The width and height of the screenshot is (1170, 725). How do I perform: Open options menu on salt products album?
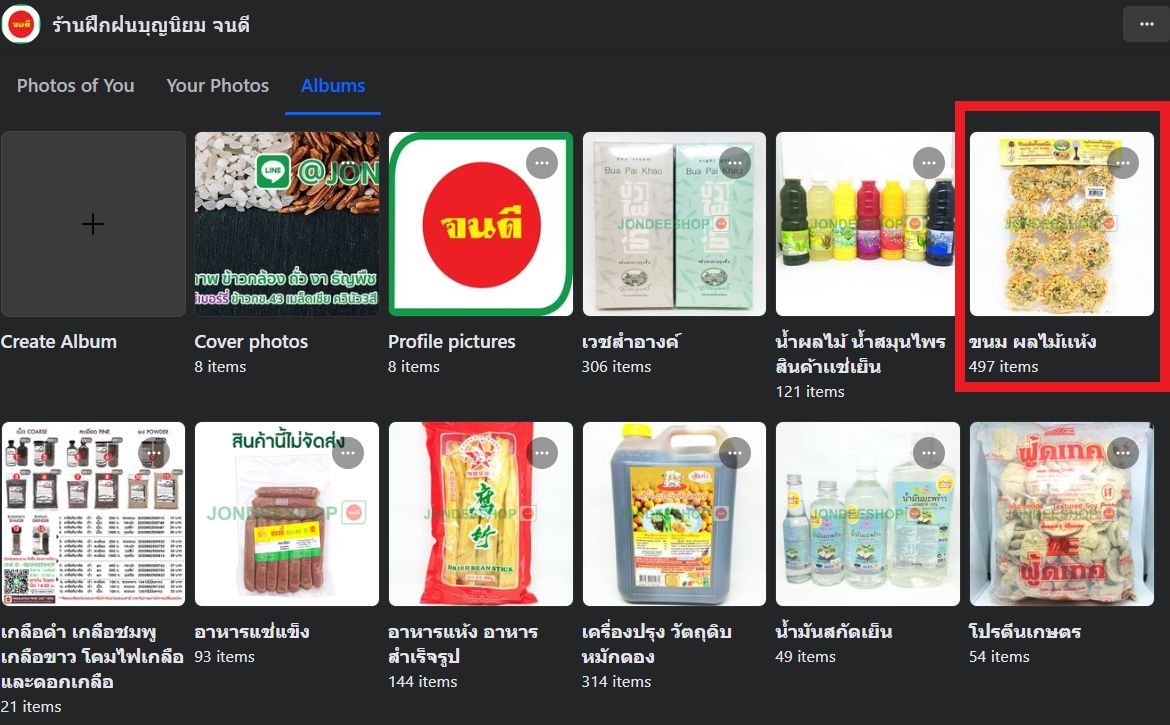(154, 453)
